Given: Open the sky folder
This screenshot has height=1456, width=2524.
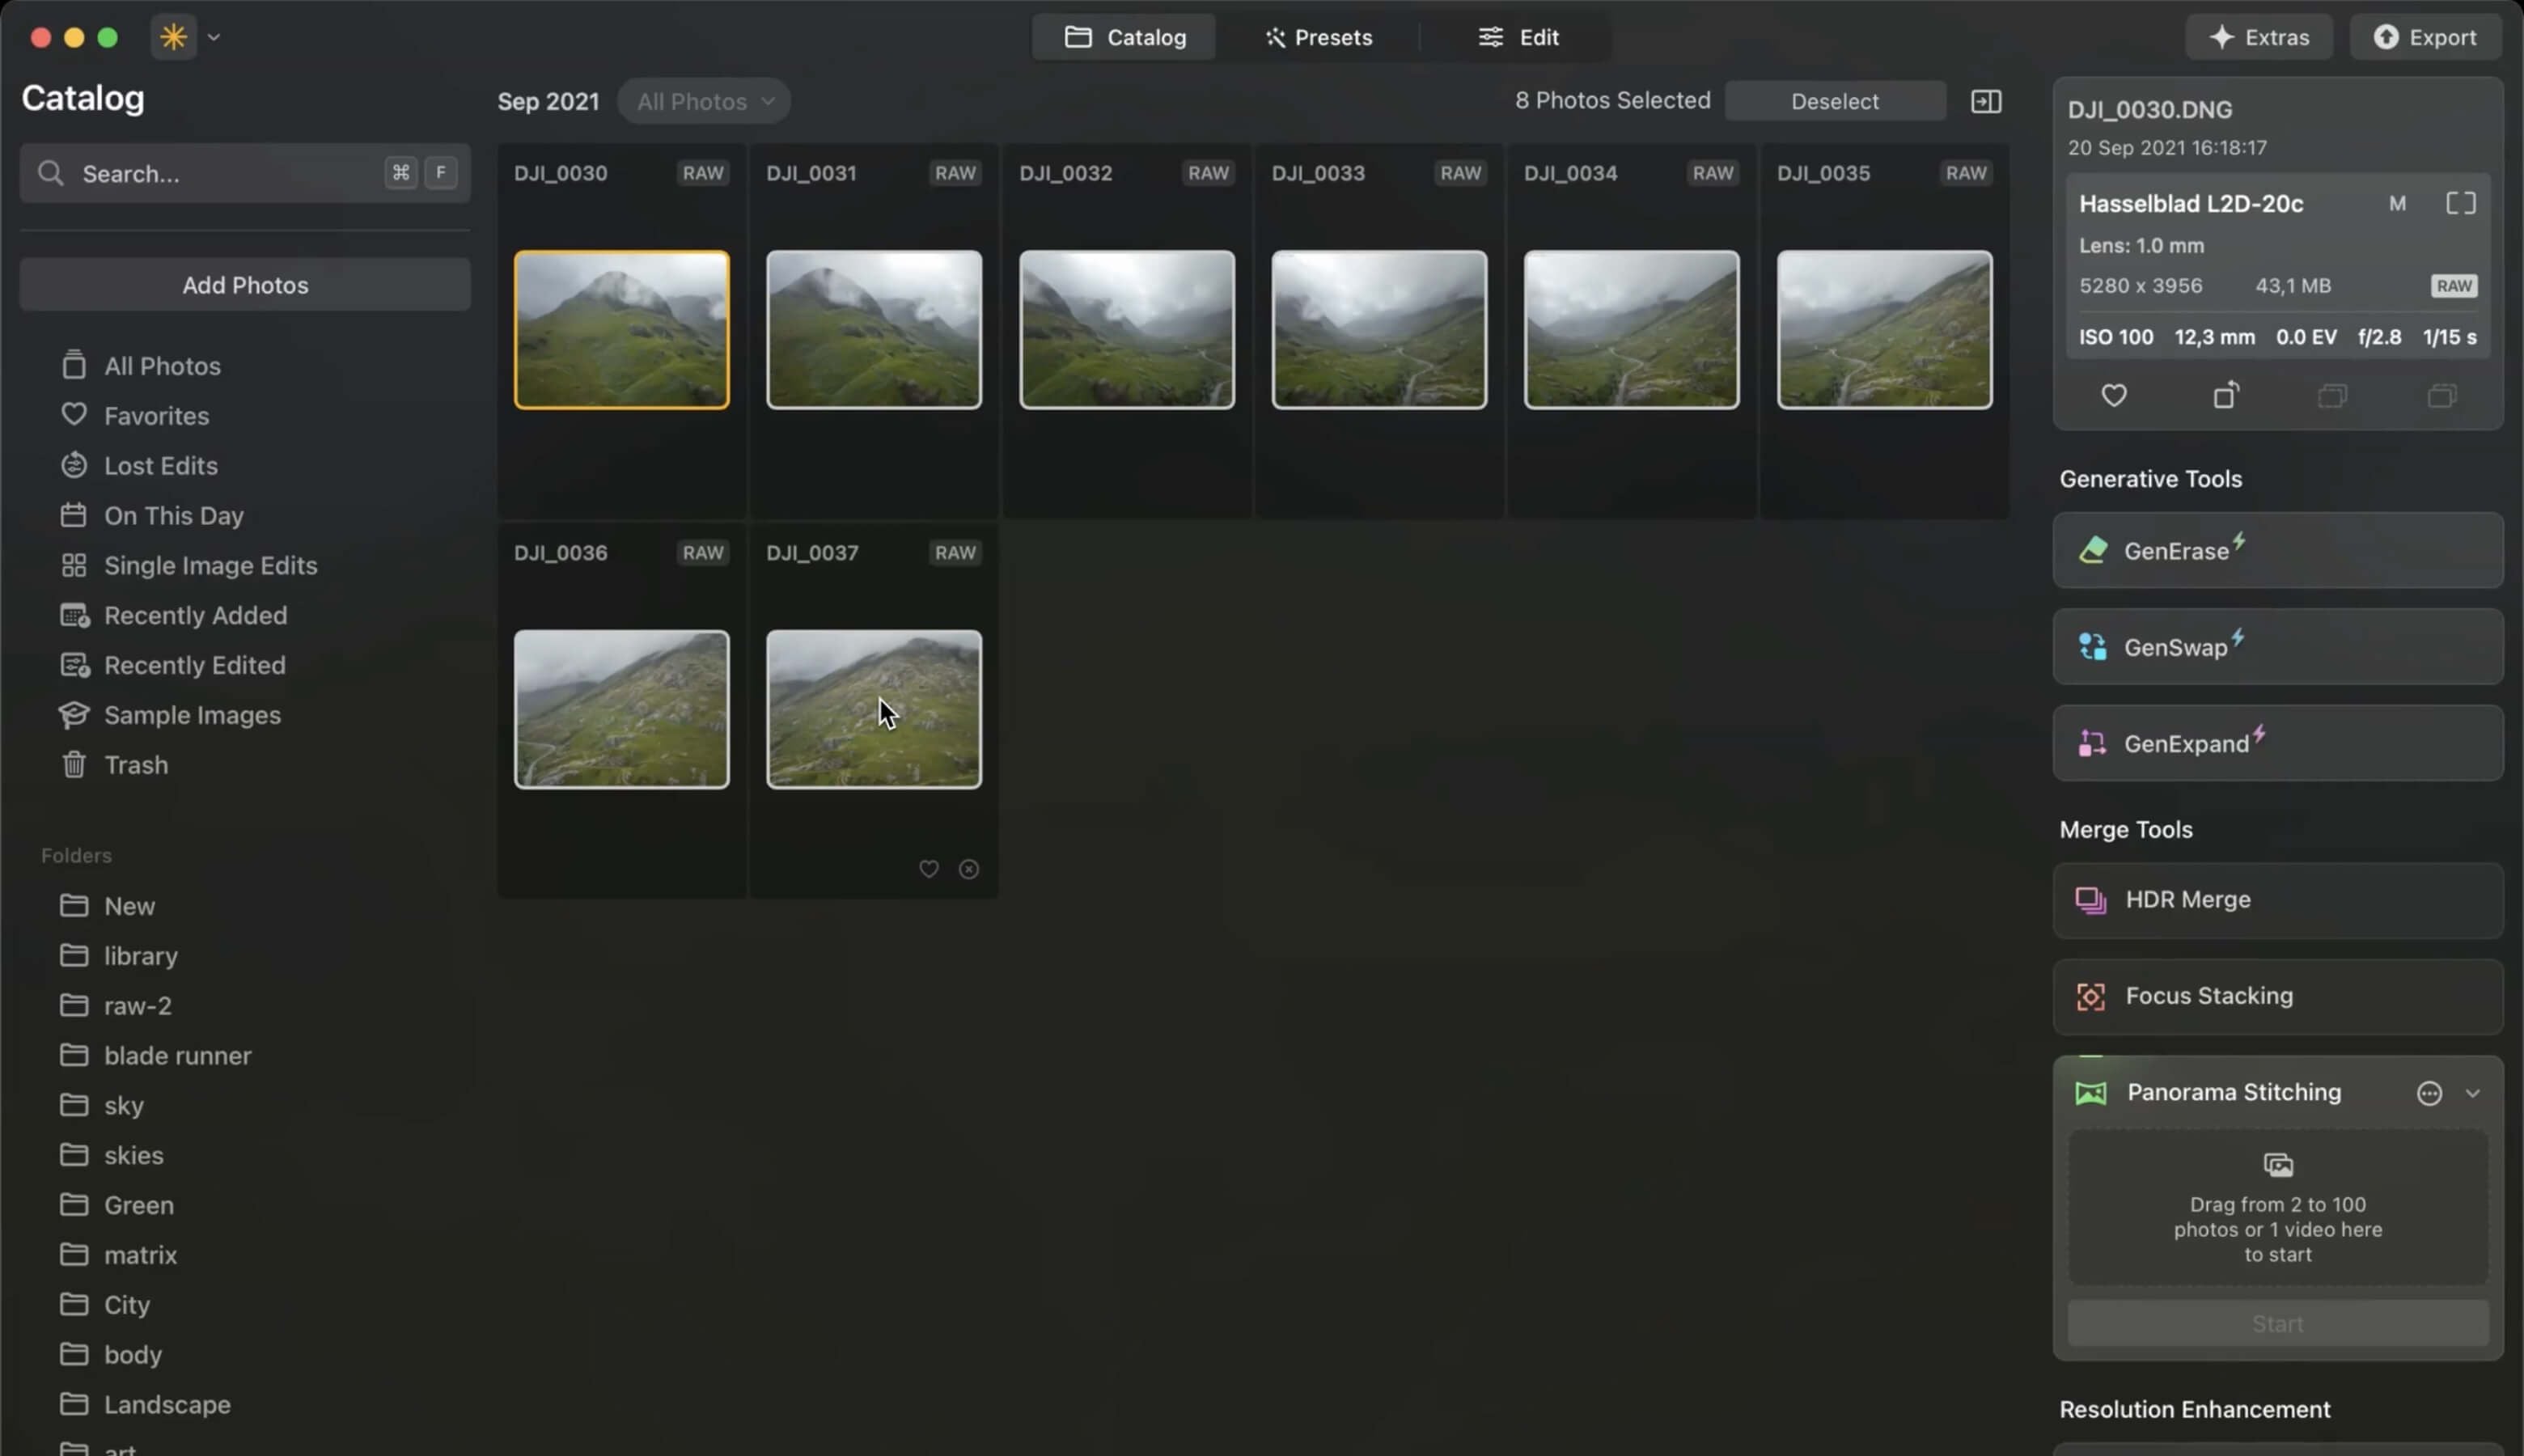Looking at the screenshot, I should (123, 1106).
